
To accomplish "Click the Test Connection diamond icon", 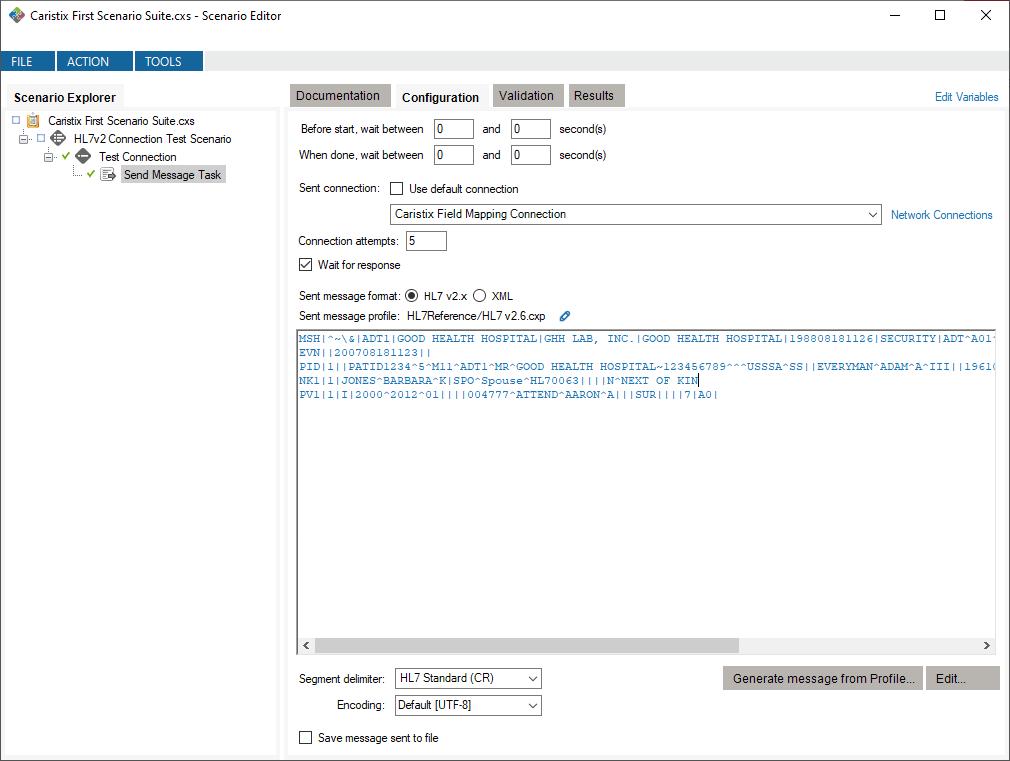I will tap(83, 156).
